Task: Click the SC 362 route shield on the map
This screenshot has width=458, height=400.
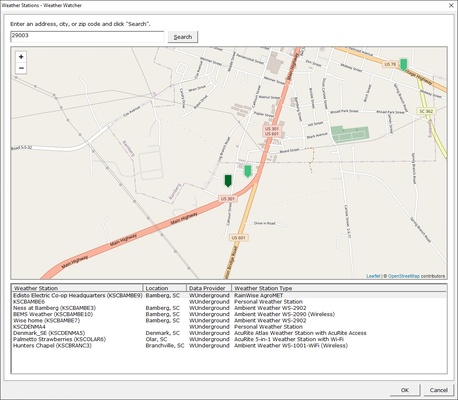Action: coord(426,111)
